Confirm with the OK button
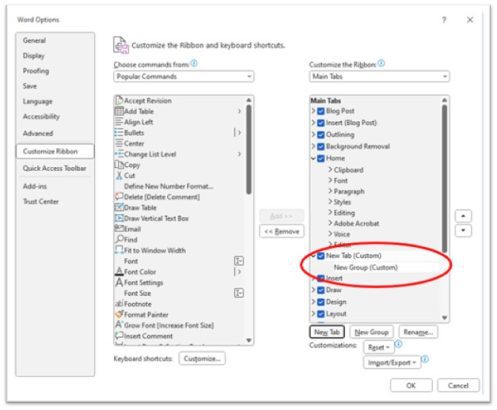 411,385
